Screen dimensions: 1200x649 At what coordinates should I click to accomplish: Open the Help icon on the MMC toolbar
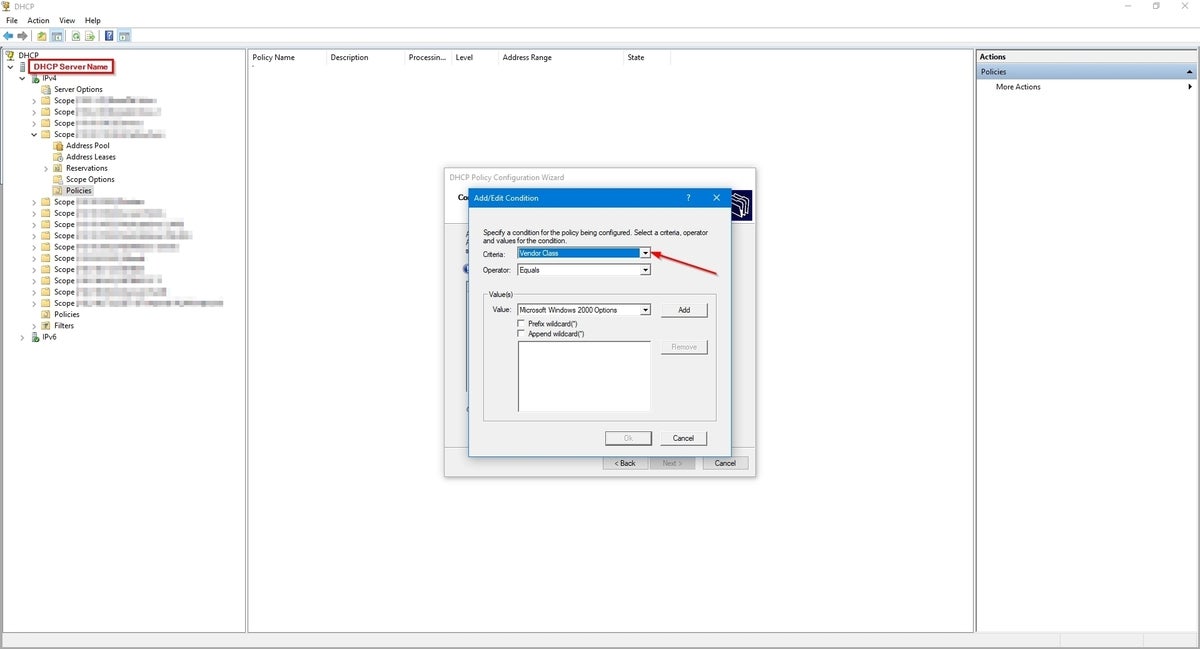108,36
